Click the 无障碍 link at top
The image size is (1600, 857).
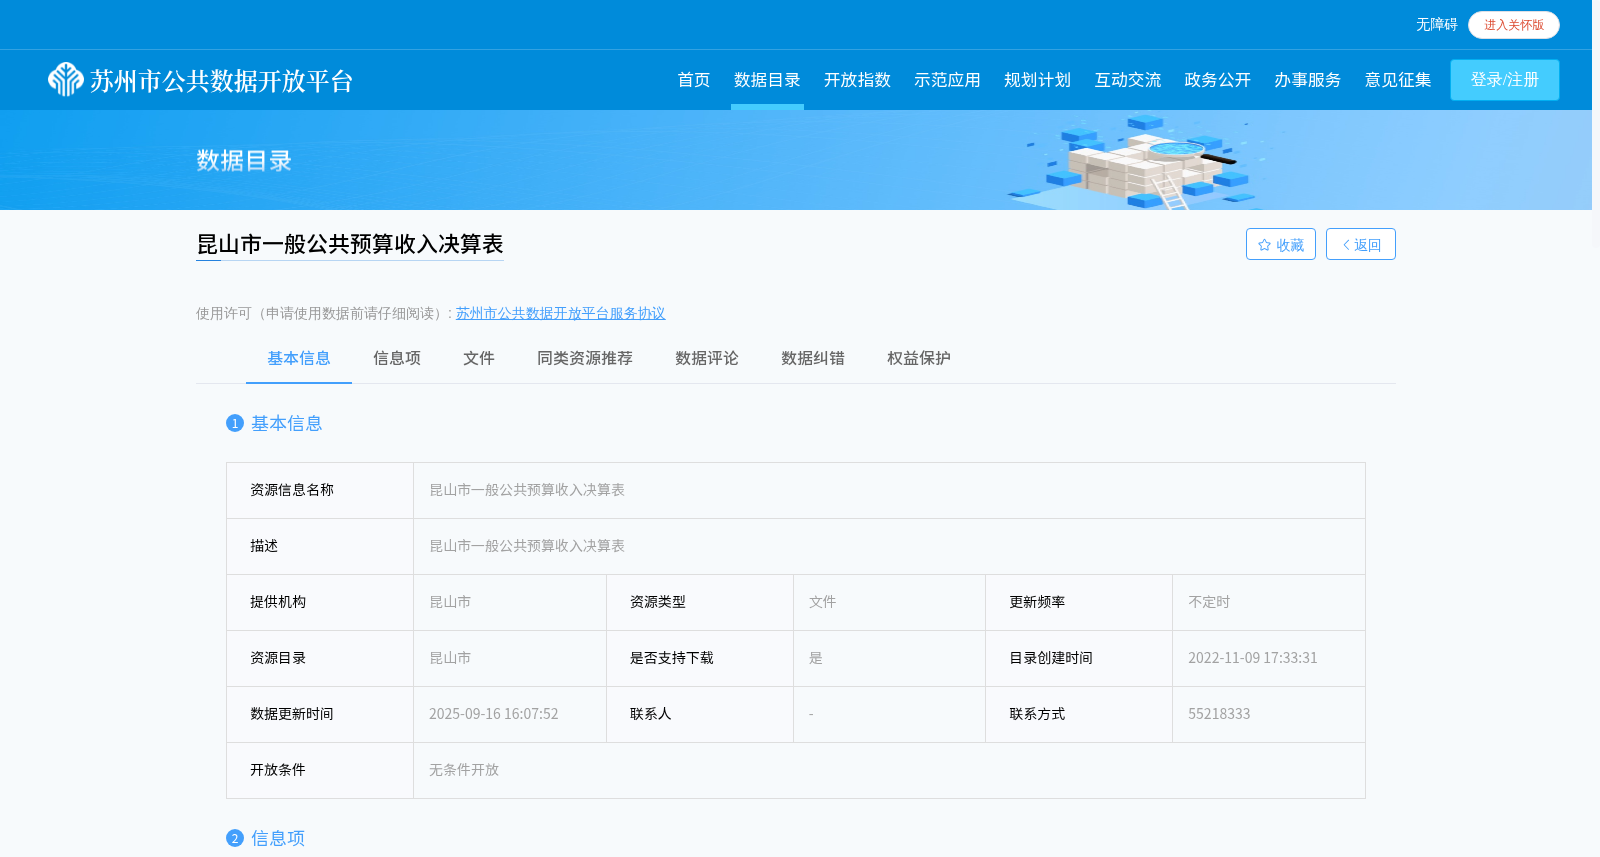(1436, 25)
